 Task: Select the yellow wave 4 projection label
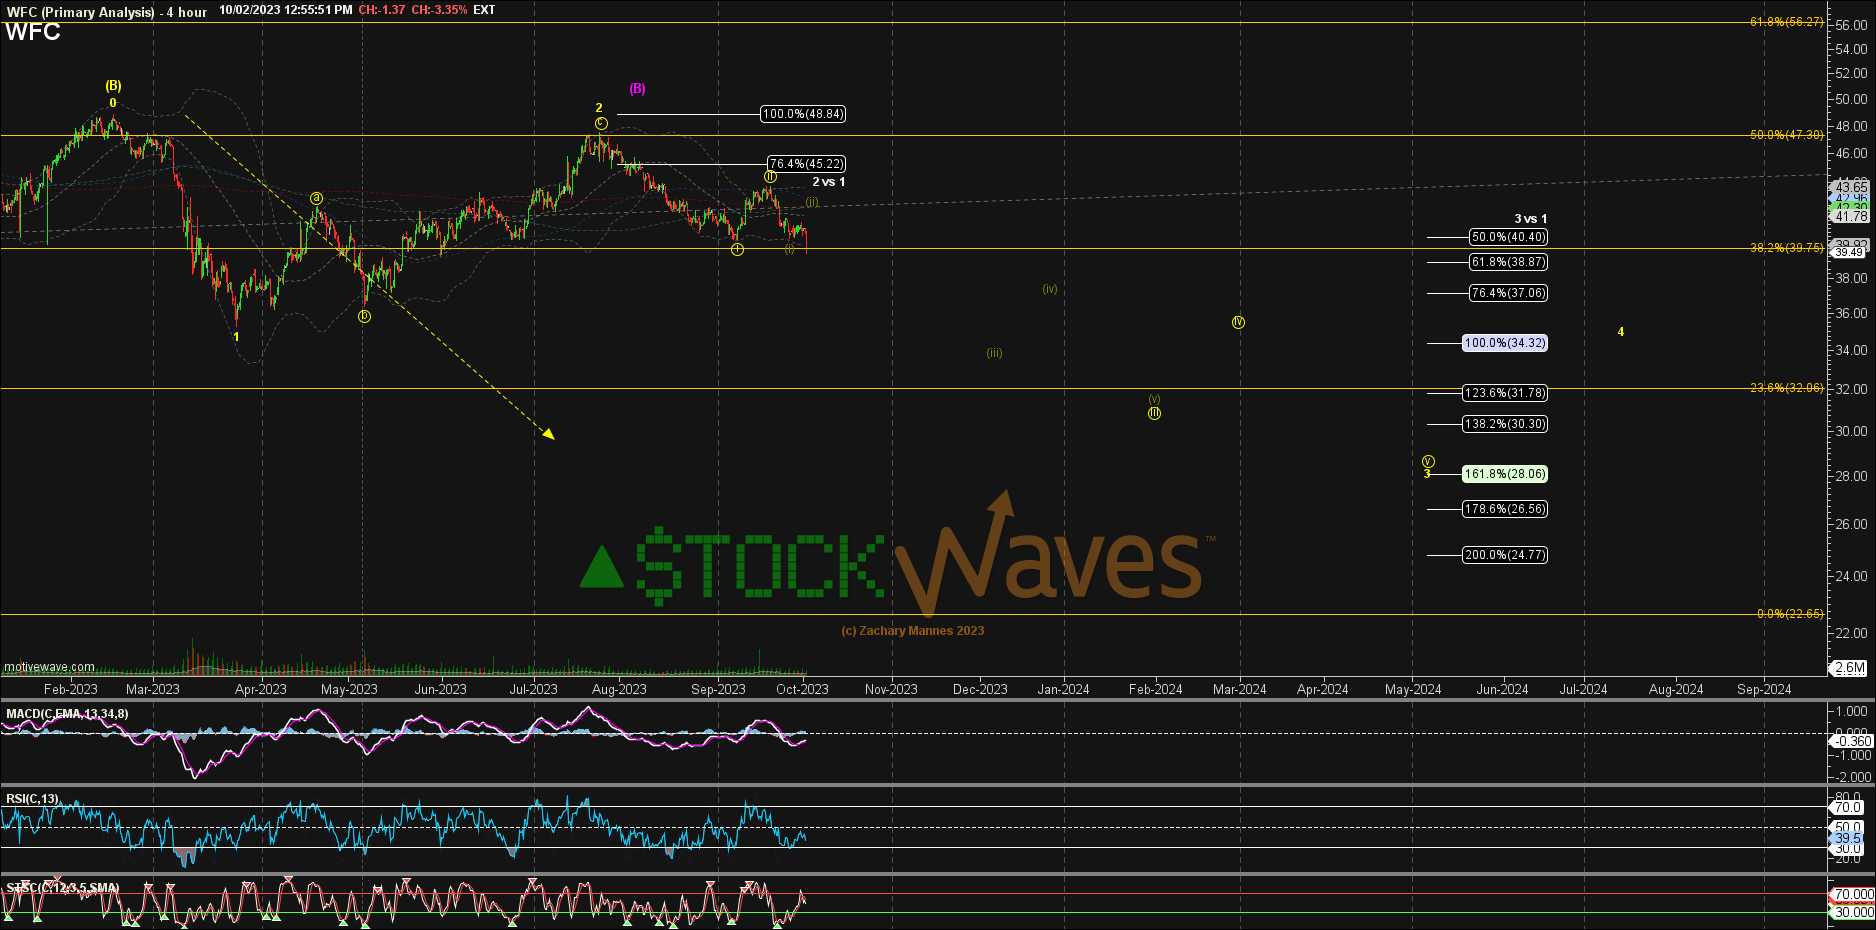click(x=1621, y=332)
